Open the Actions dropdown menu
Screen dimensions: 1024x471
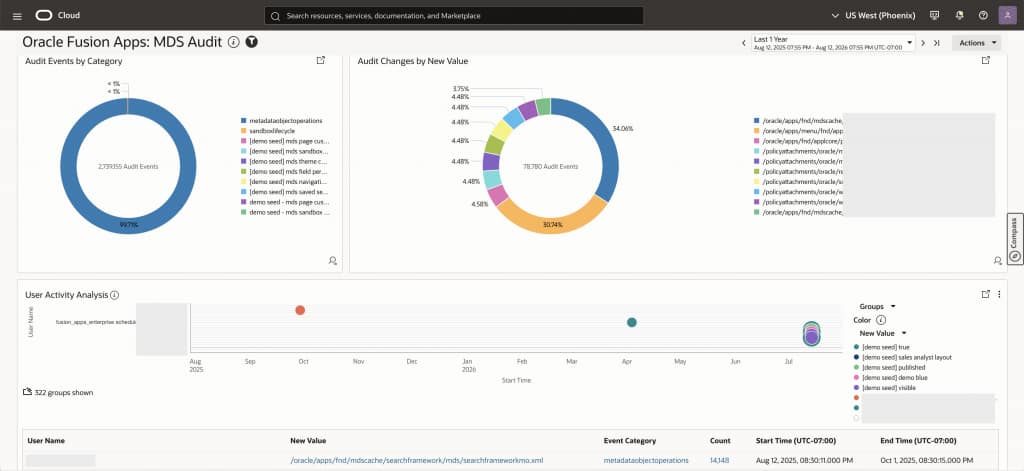tap(976, 43)
